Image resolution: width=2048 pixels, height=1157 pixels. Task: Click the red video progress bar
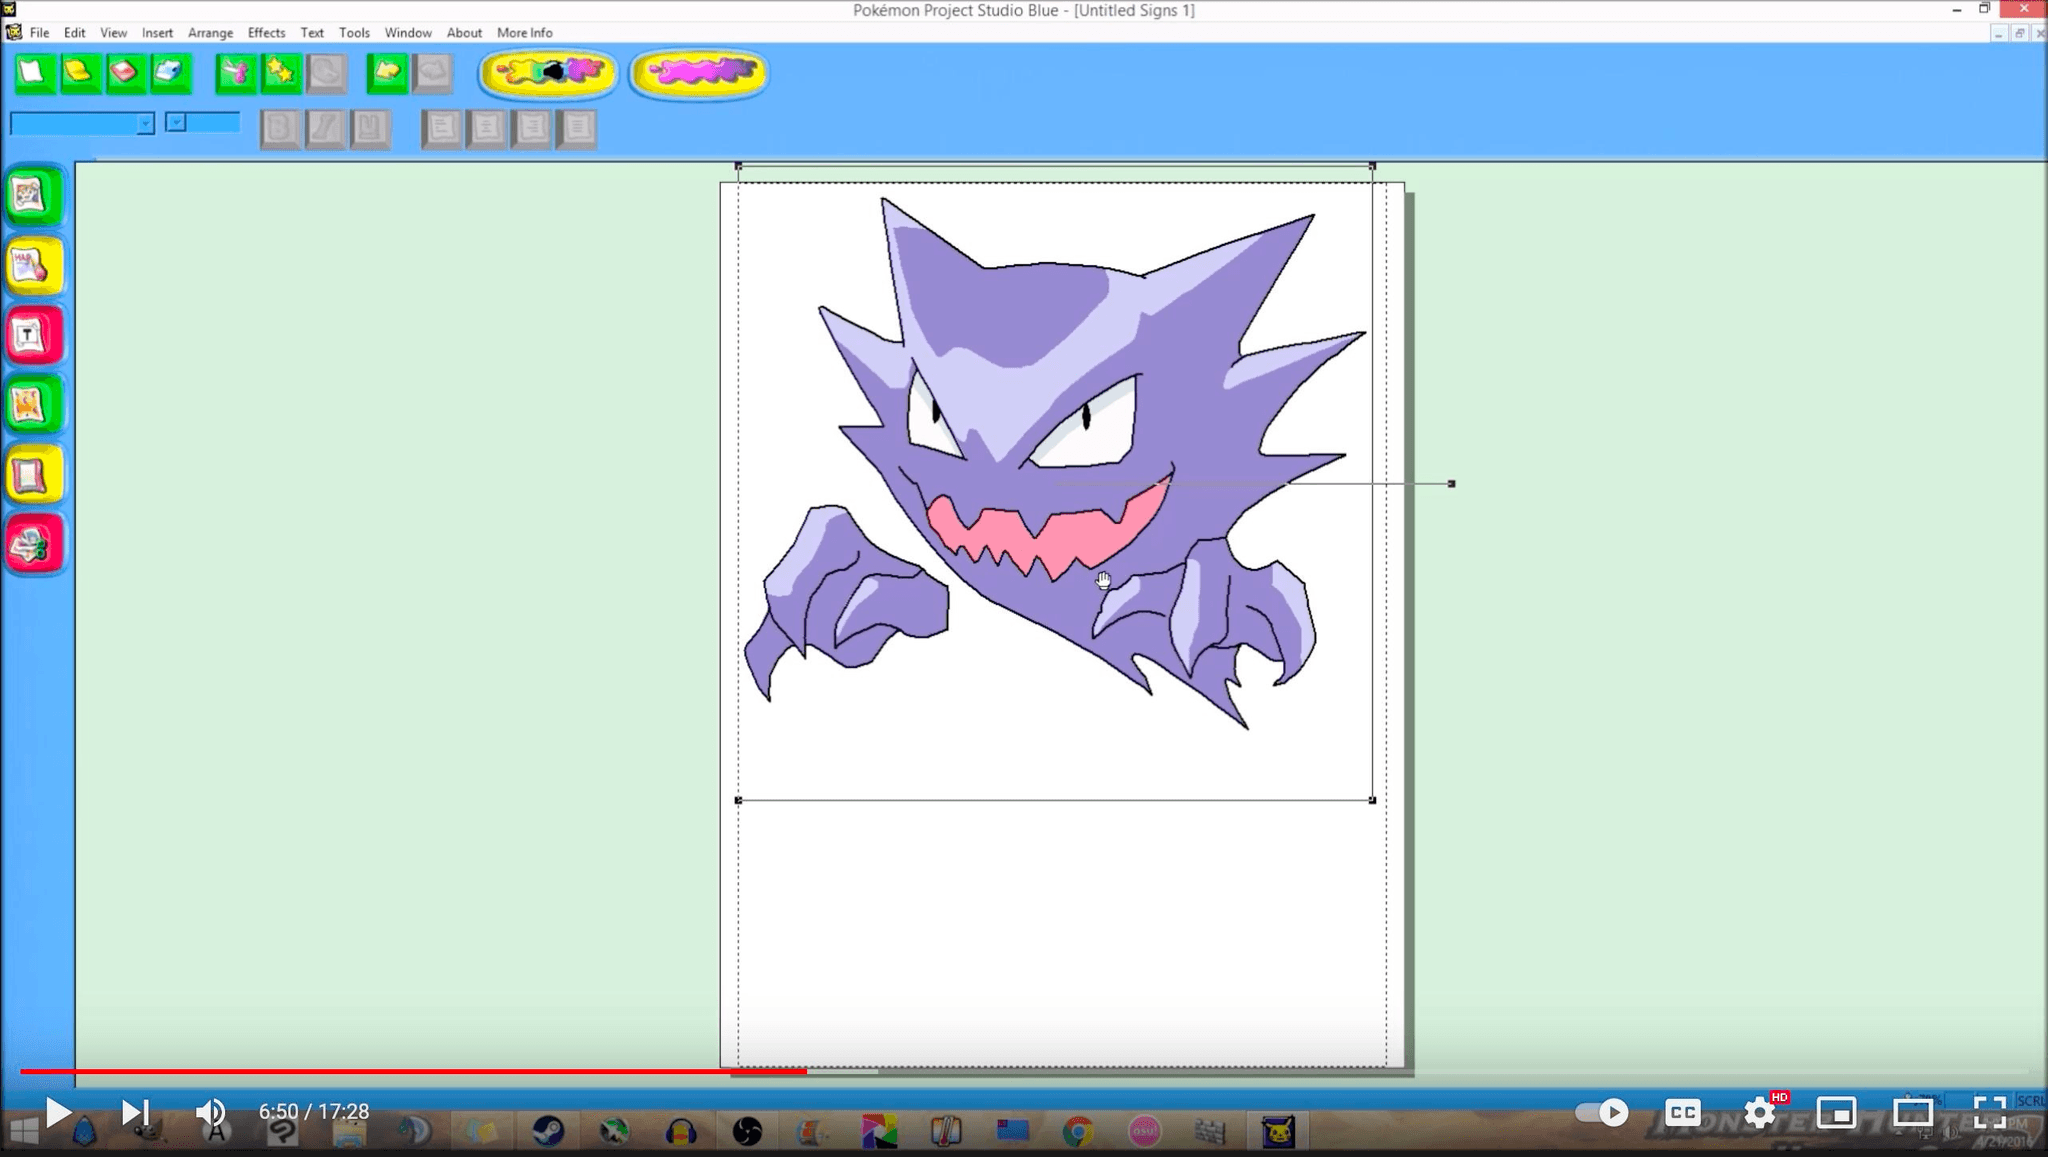click(400, 1071)
